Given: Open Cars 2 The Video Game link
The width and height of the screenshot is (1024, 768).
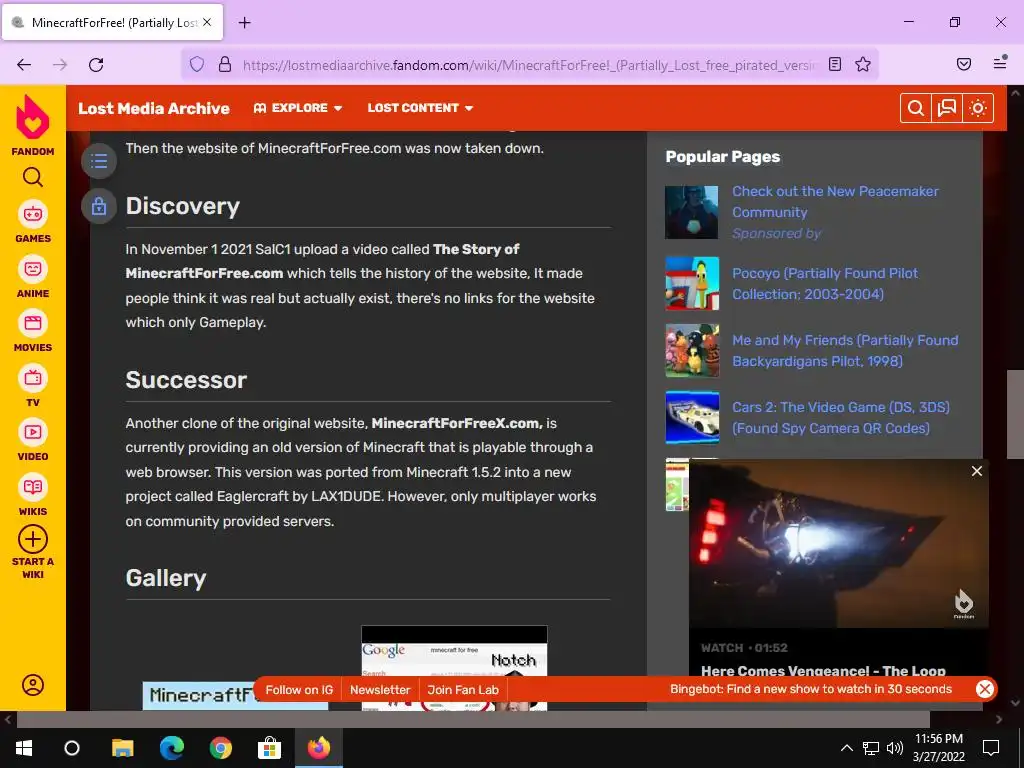Looking at the screenshot, I should 841,417.
